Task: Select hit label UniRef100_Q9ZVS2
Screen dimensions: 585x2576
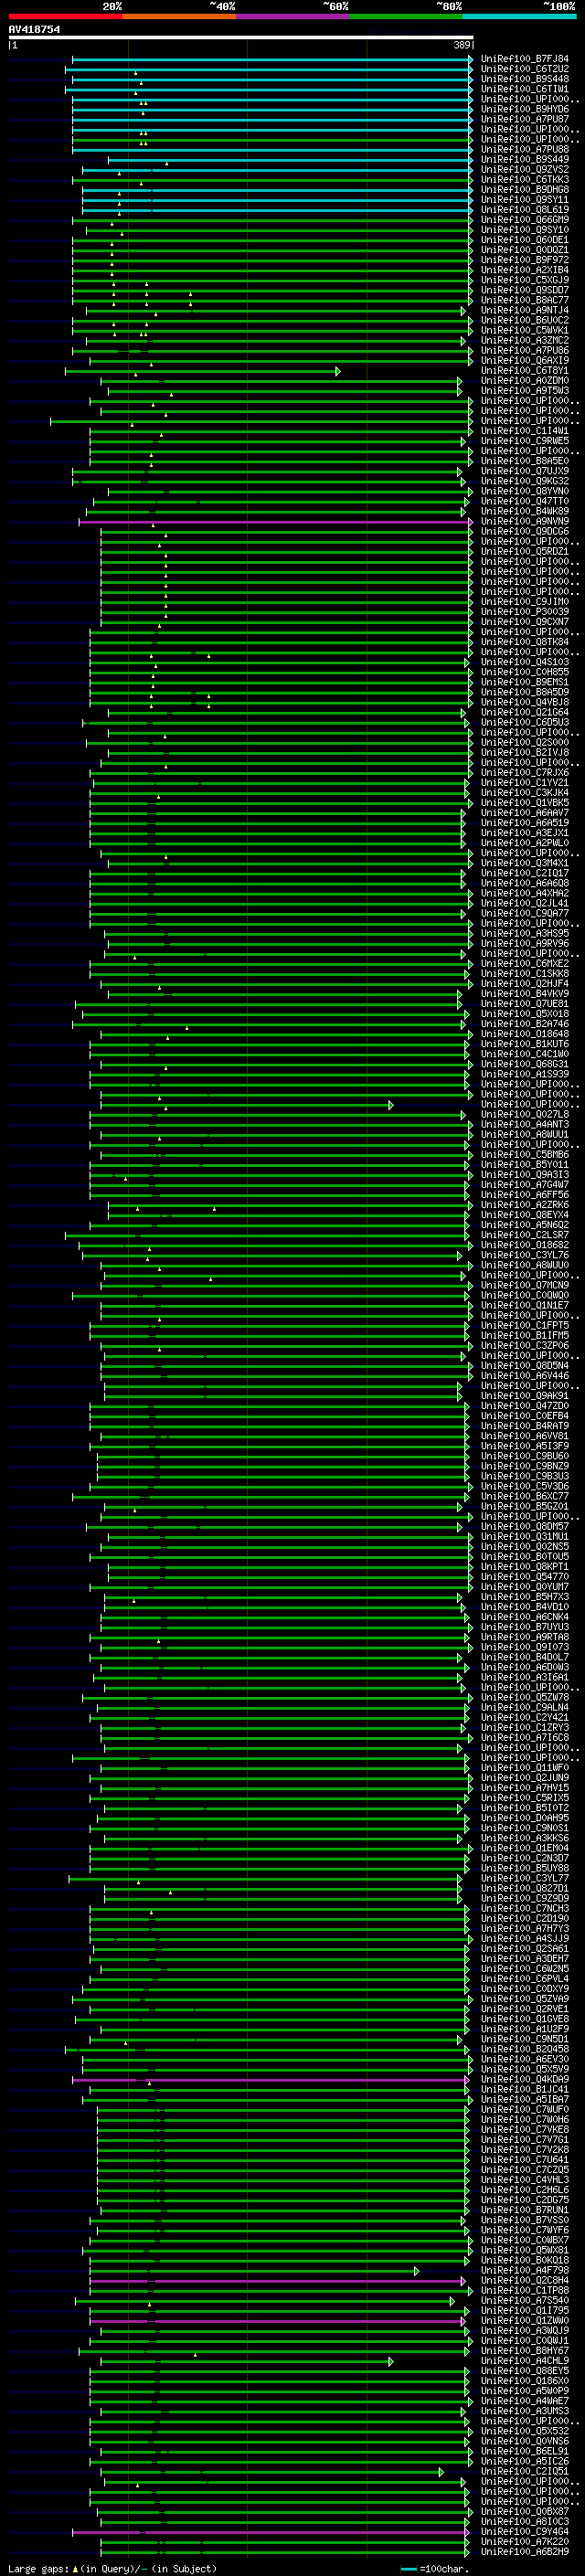Action: (x=525, y=169)
